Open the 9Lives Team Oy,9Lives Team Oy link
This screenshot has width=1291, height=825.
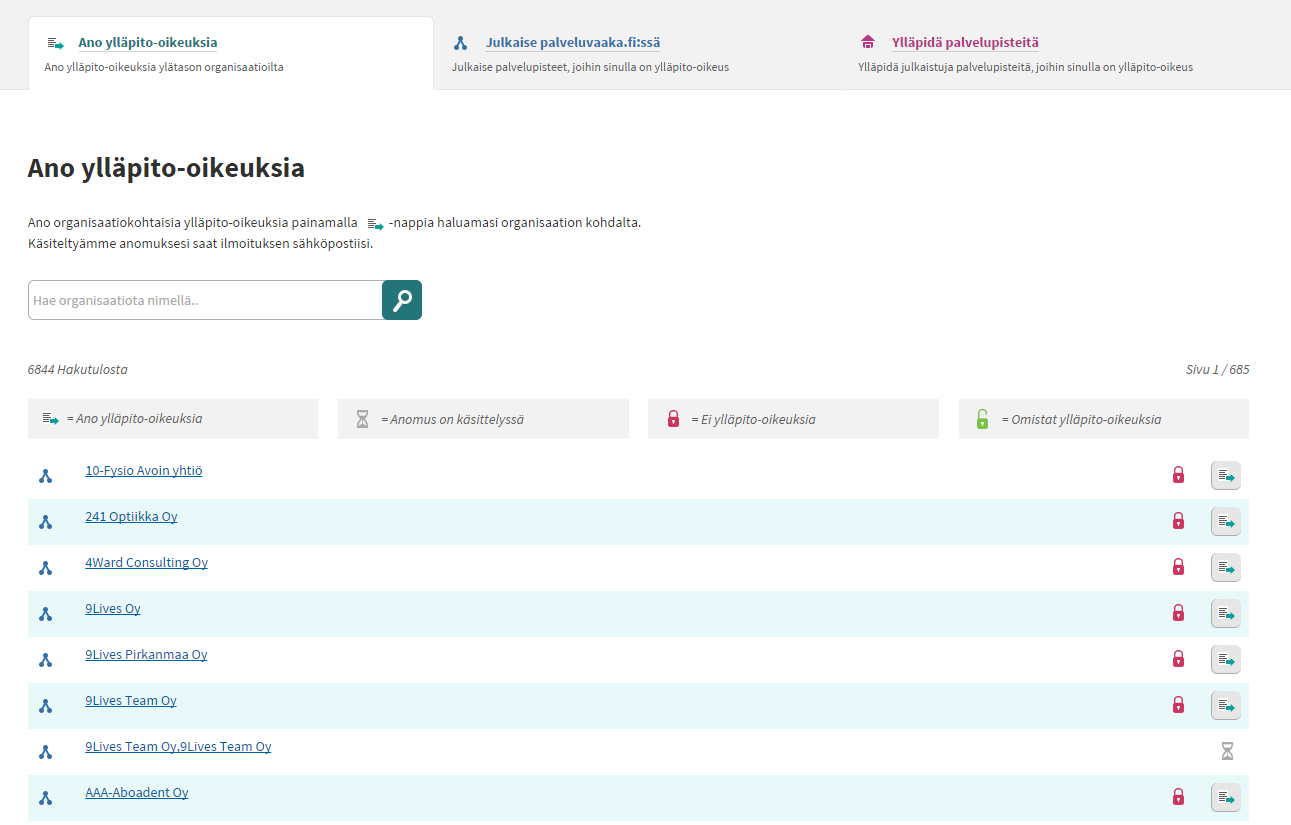tap(178, 746)
